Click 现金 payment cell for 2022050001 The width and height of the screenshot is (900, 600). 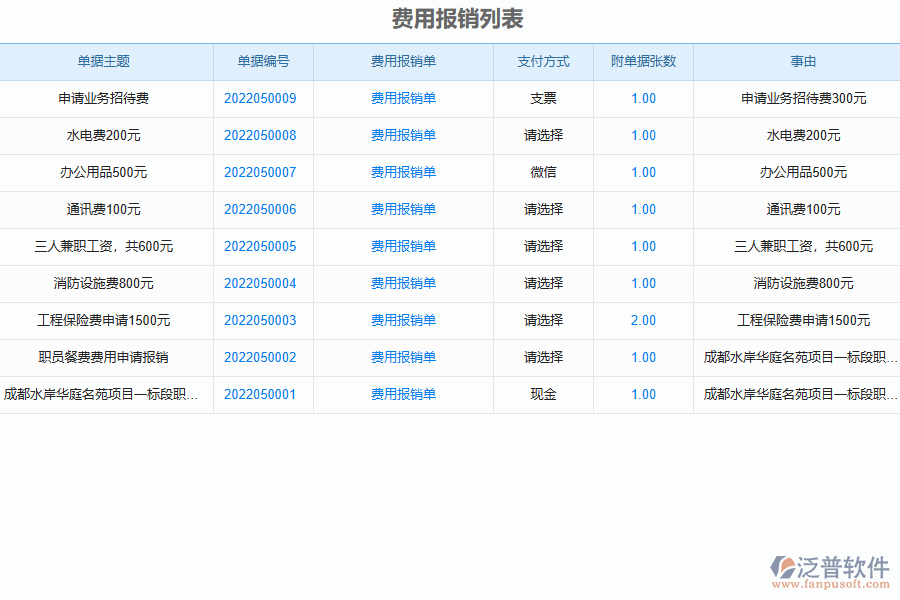tap(543, 394)
